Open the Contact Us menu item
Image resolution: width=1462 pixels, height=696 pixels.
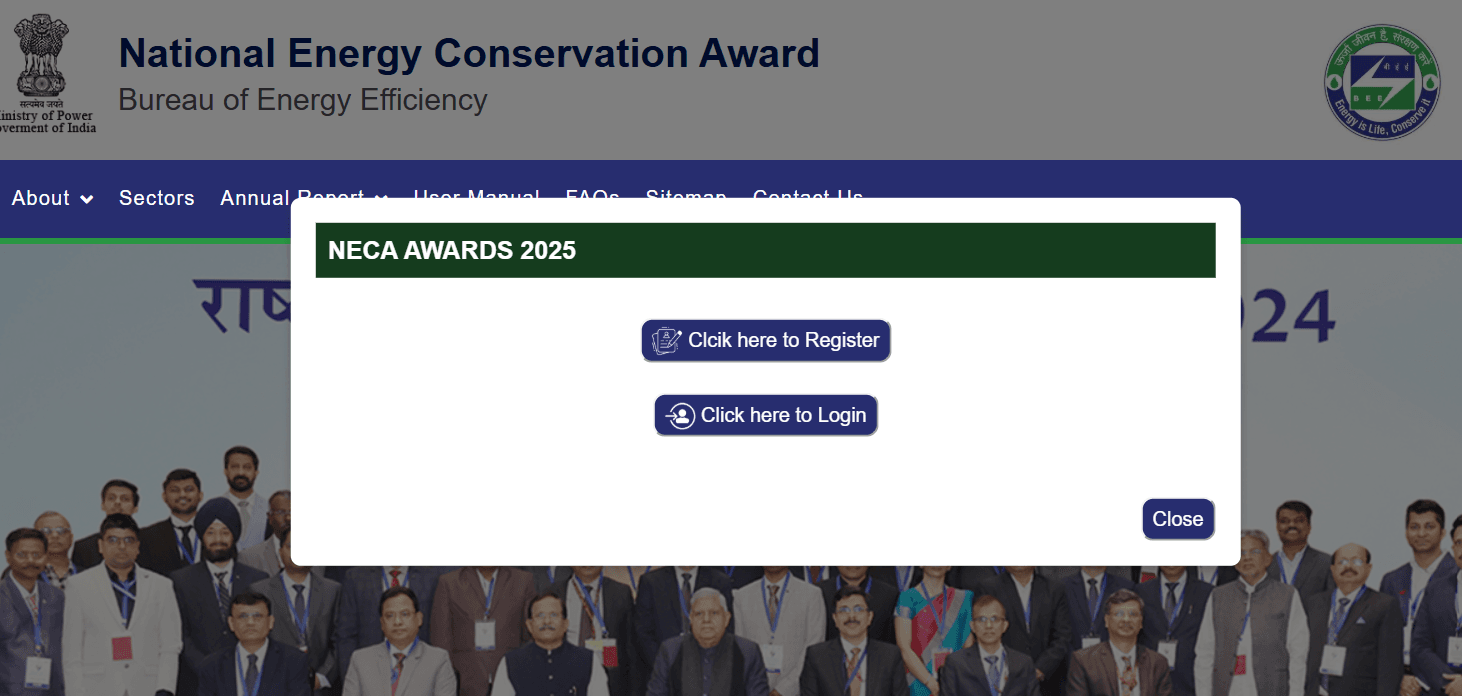(807, 196)
